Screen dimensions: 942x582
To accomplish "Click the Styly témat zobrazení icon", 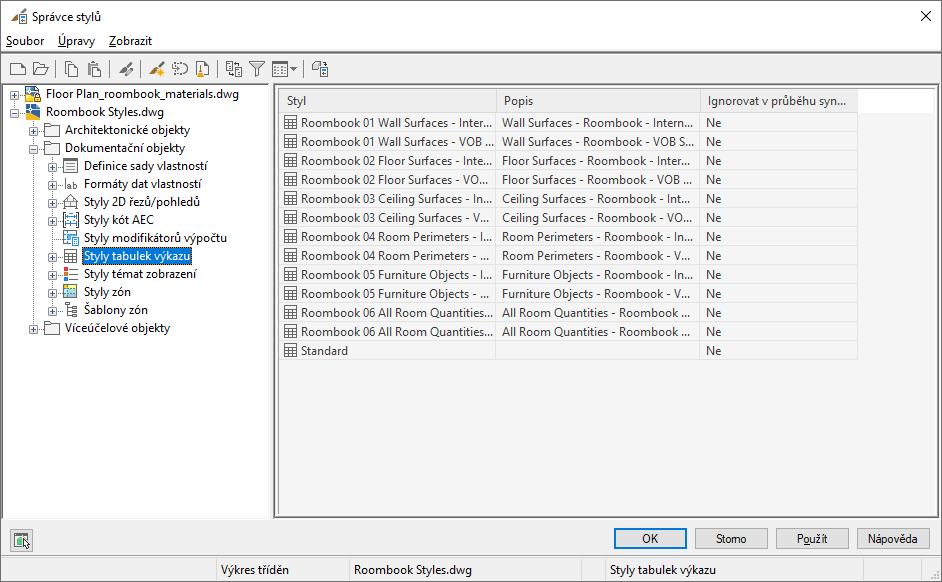I will [70, 274].
